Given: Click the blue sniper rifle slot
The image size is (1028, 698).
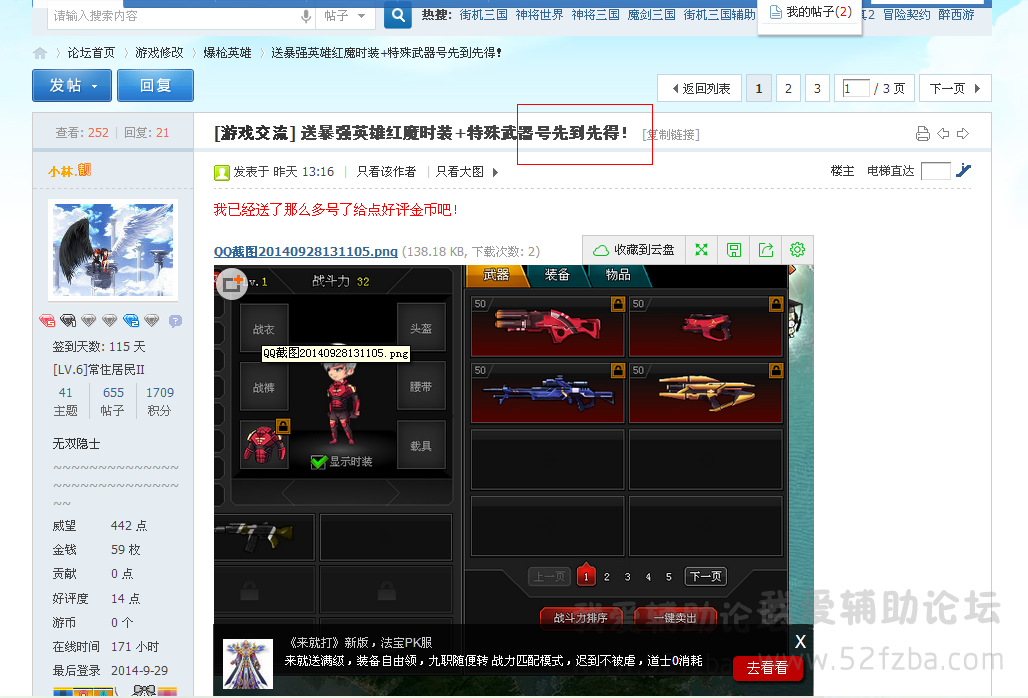Looking at the screenshot, I should click(547, 393).
